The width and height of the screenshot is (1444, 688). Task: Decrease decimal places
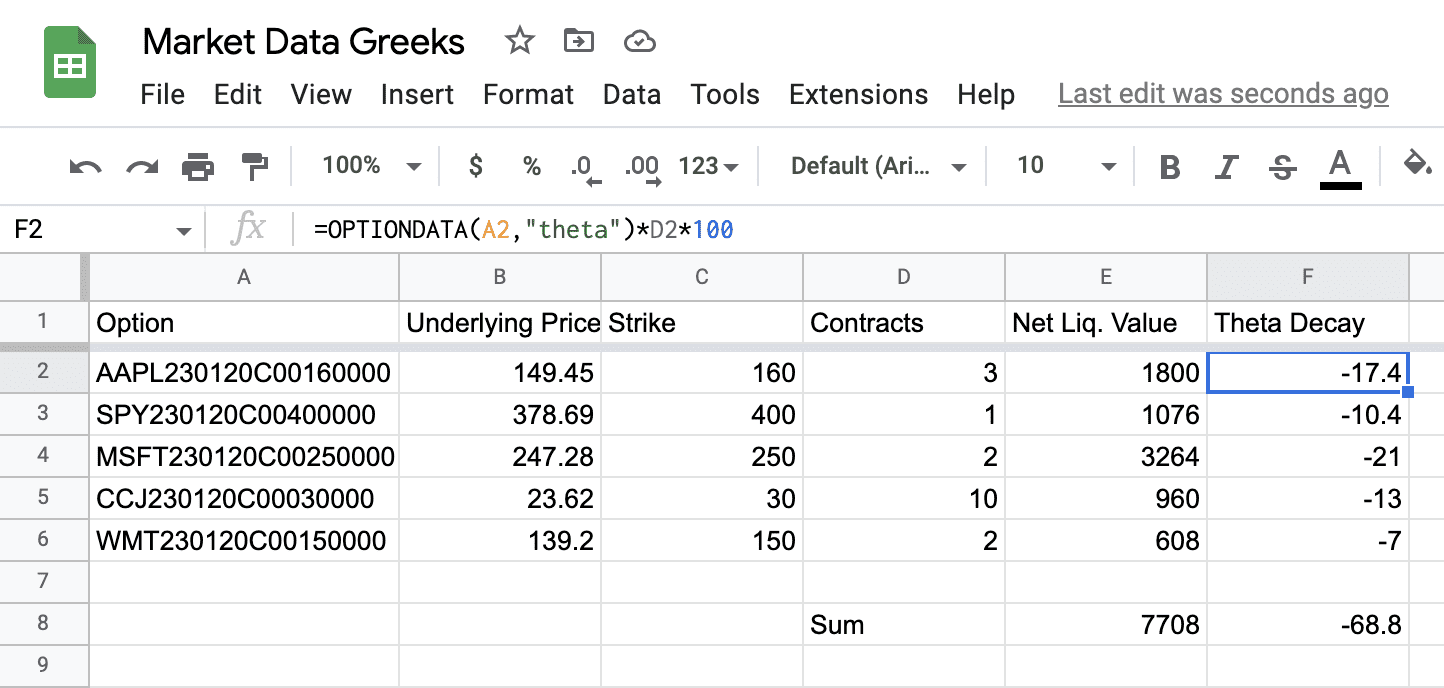[x=584, y=168]
